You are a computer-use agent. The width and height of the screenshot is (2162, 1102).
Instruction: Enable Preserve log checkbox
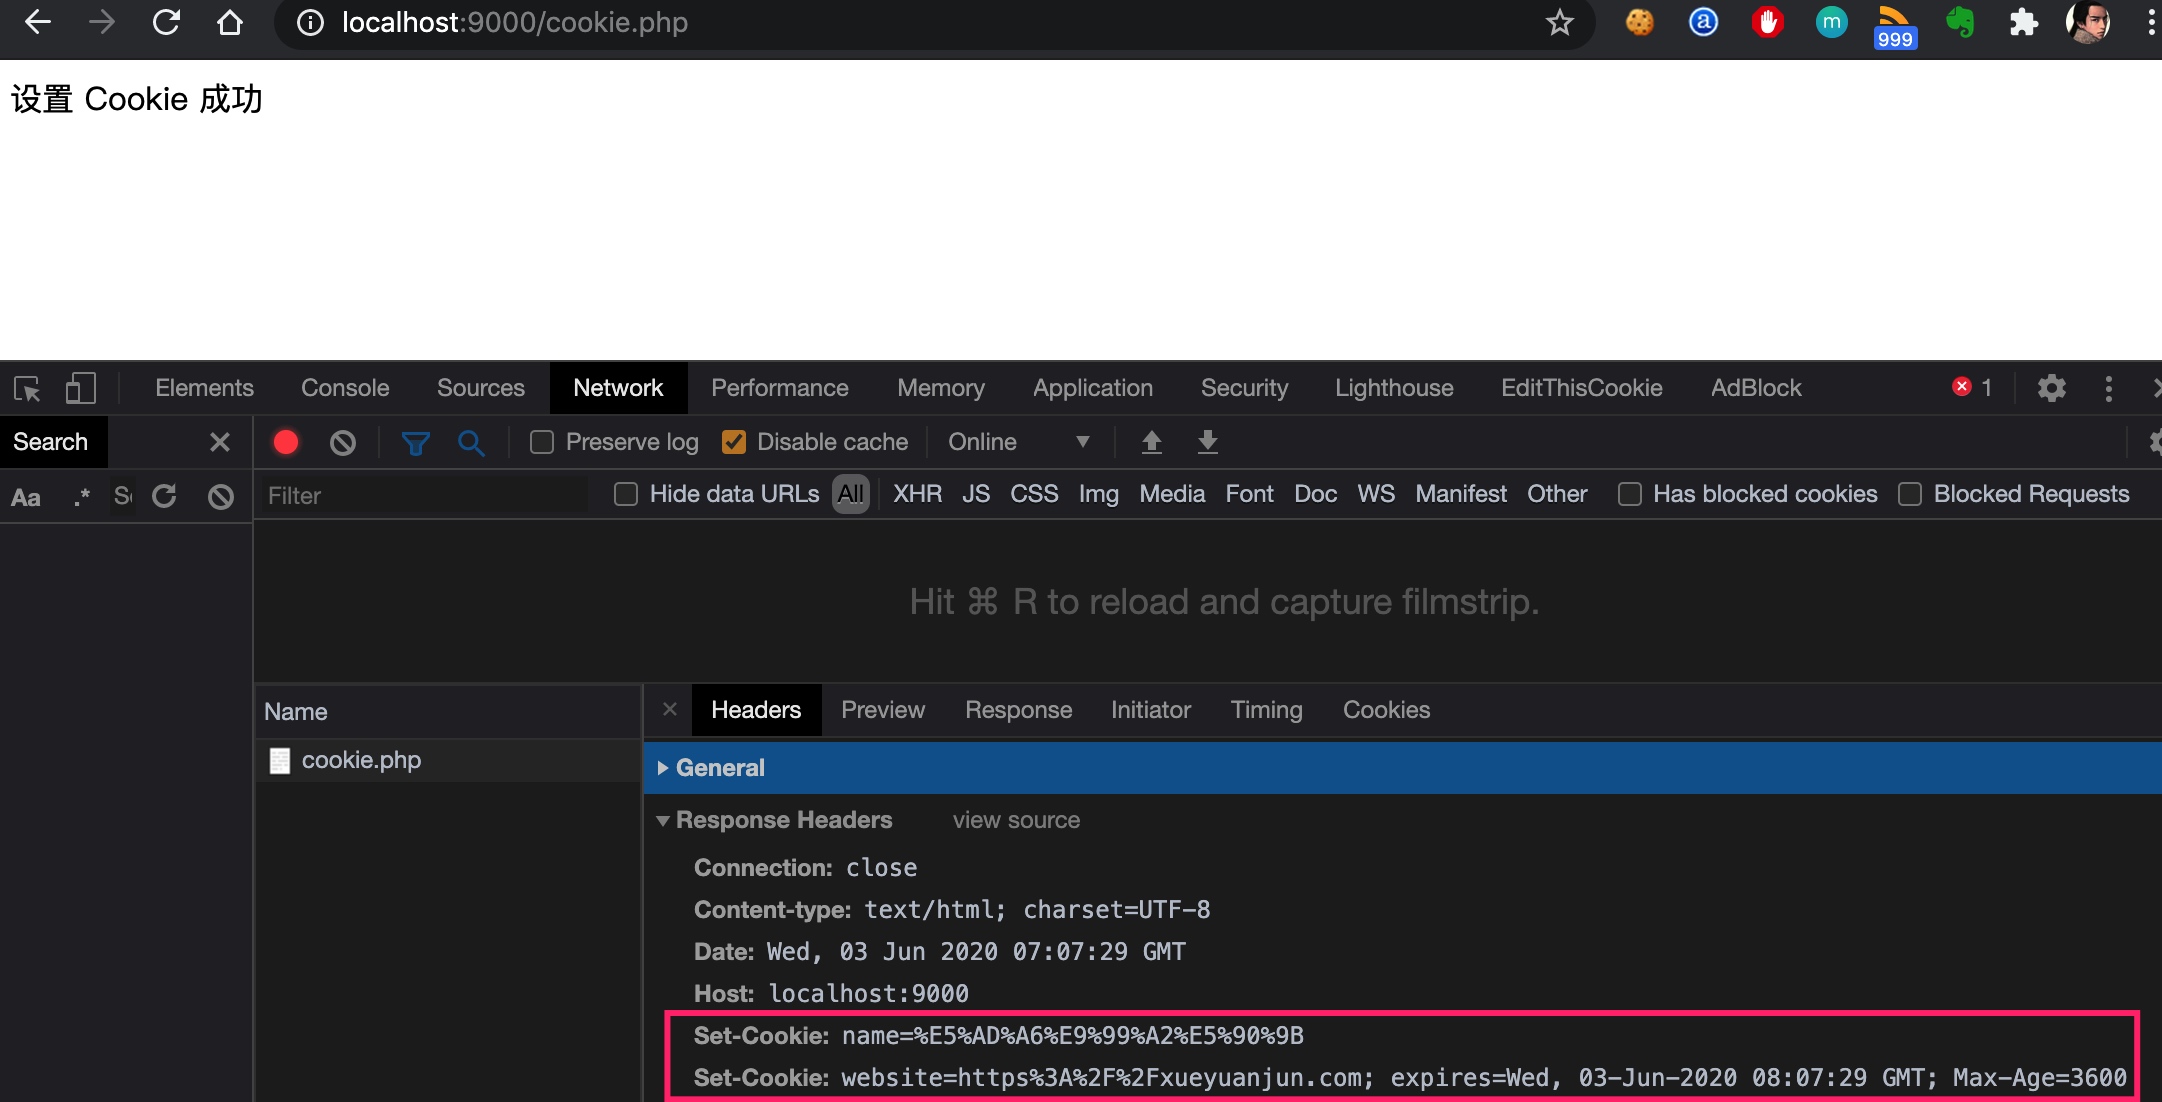pos(542,442)
